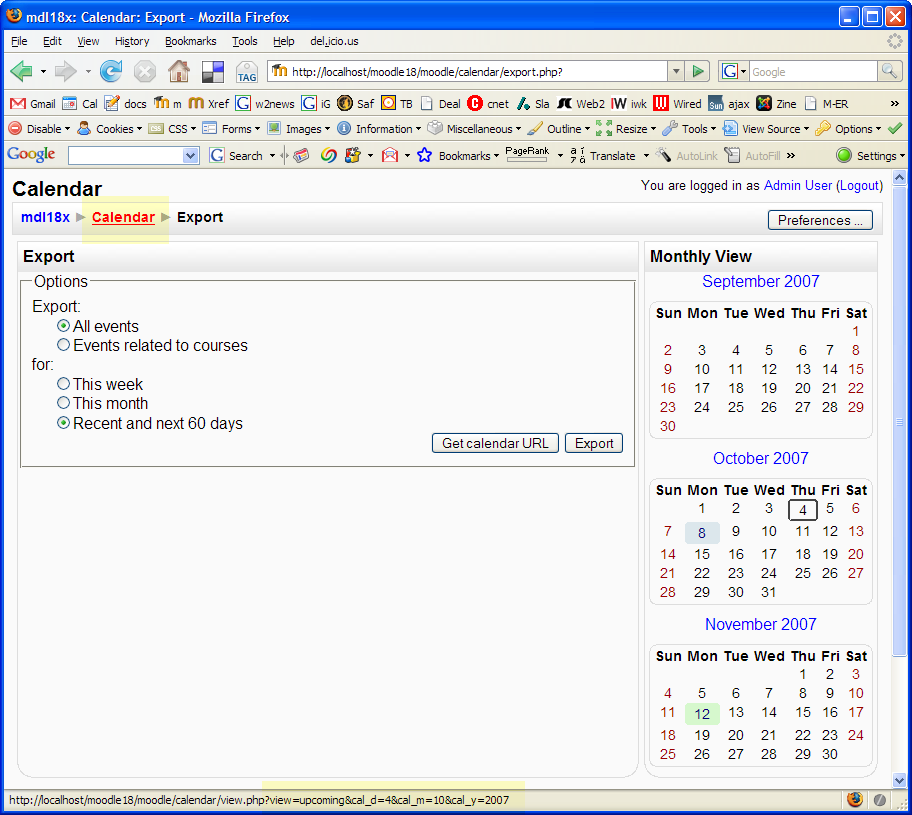The image size is (912, 815).
Task: Open the Cal bookmark
Action: [x=80, y=104]
